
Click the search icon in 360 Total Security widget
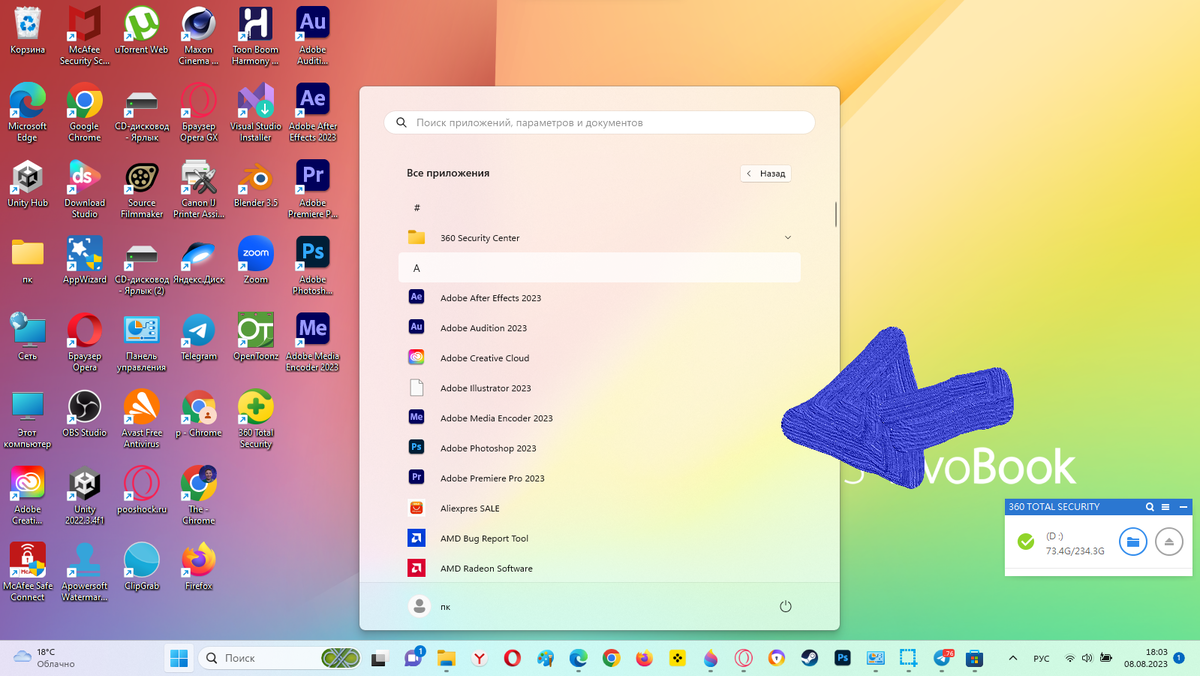(1151, 507)
